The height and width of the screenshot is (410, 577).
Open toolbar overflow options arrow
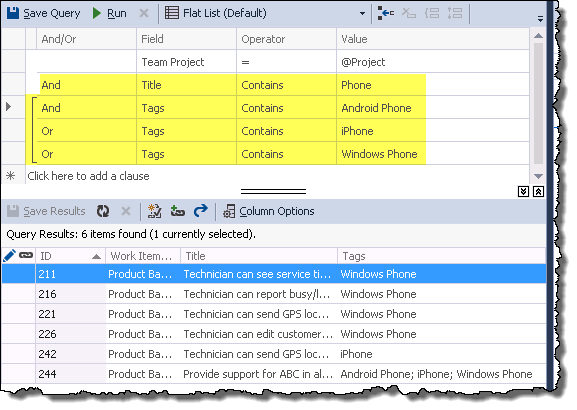(540, 19)
